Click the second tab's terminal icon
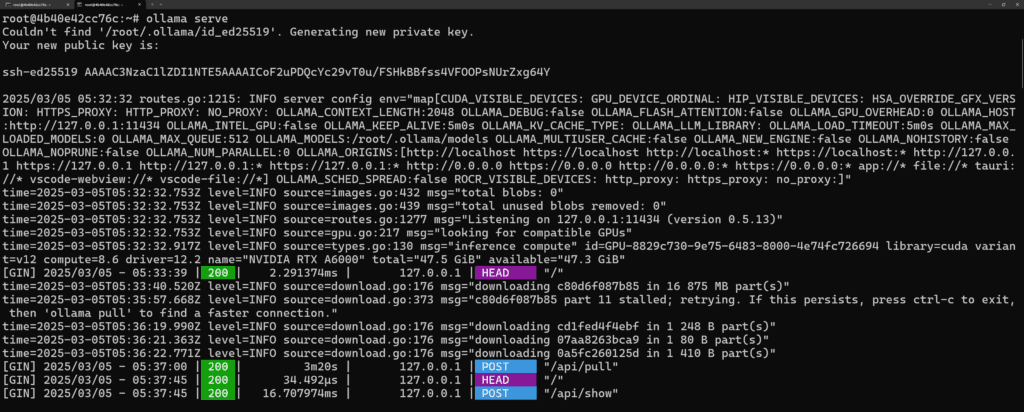 (79, 5)
